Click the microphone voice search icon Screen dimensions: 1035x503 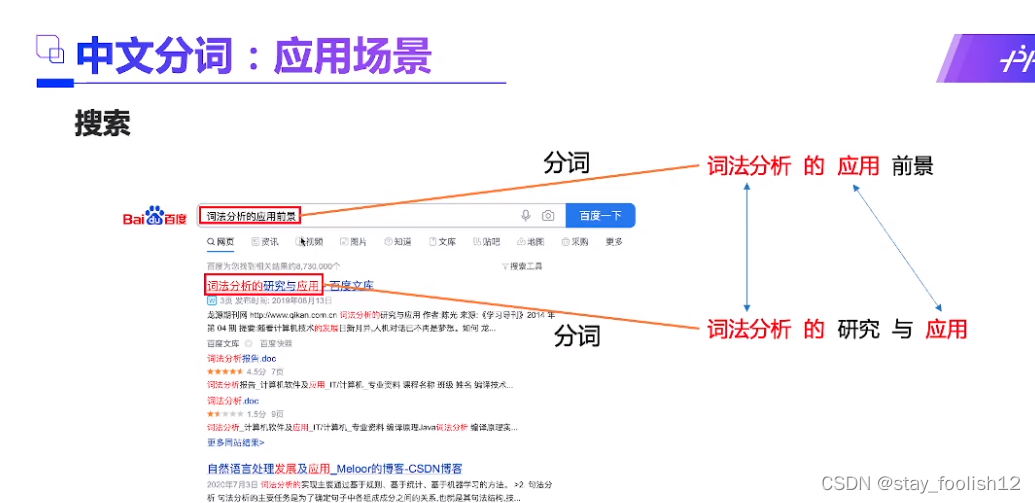526,215
